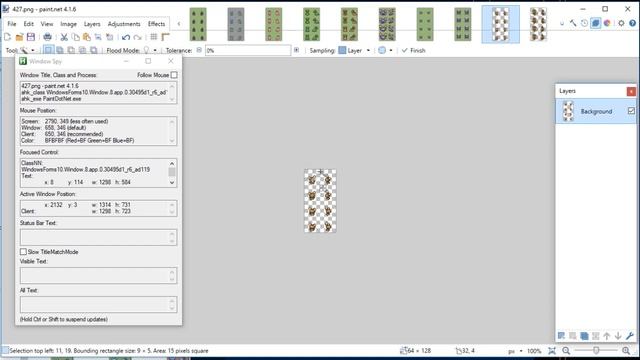This screenshot has width=640, height=360.
Task: Click Zoom to Window icon
Action: click(552, 351)
